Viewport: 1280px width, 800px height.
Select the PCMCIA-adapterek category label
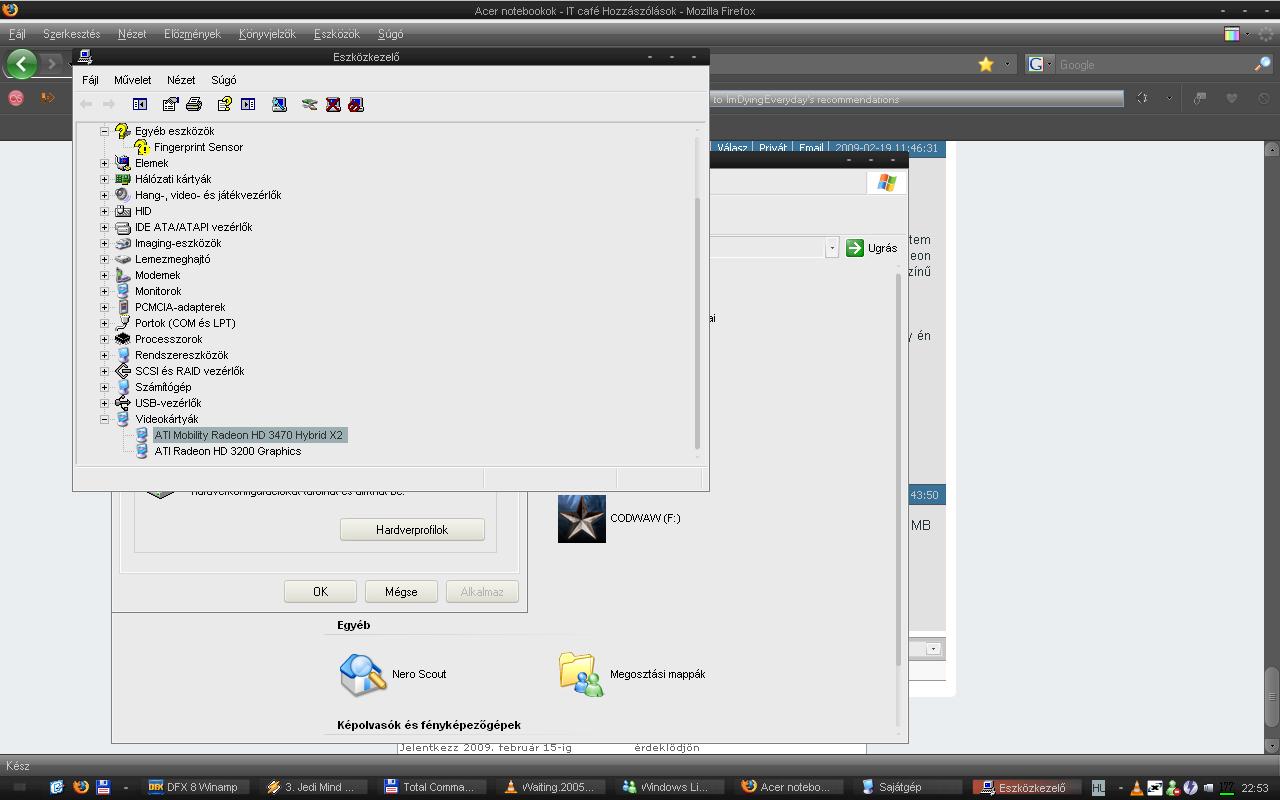pyautogui.click(x=180, y=307)
